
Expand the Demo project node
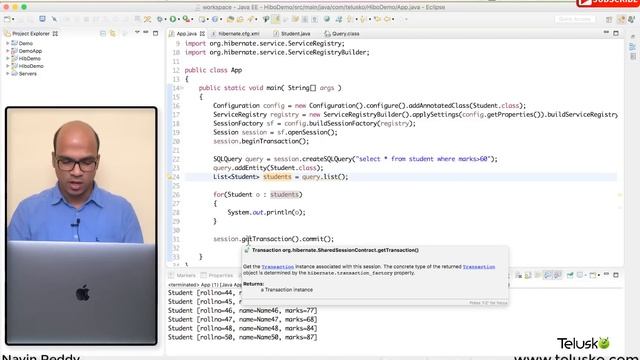coord(7,43)
